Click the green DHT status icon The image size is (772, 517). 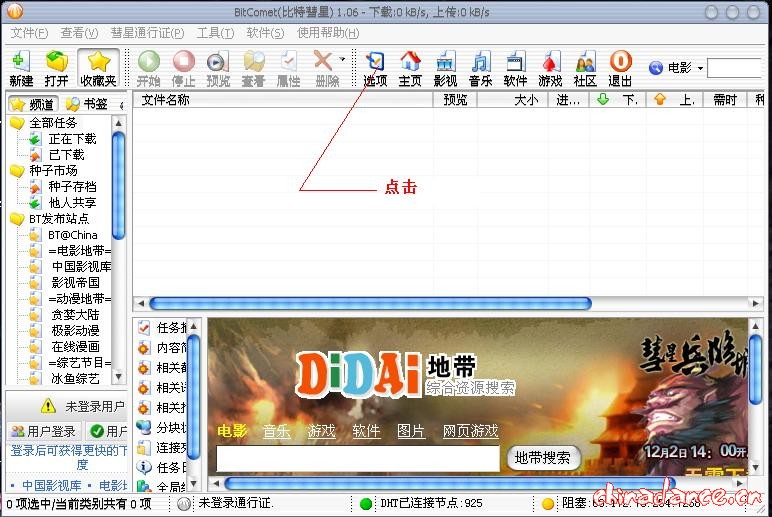(366, 504)
